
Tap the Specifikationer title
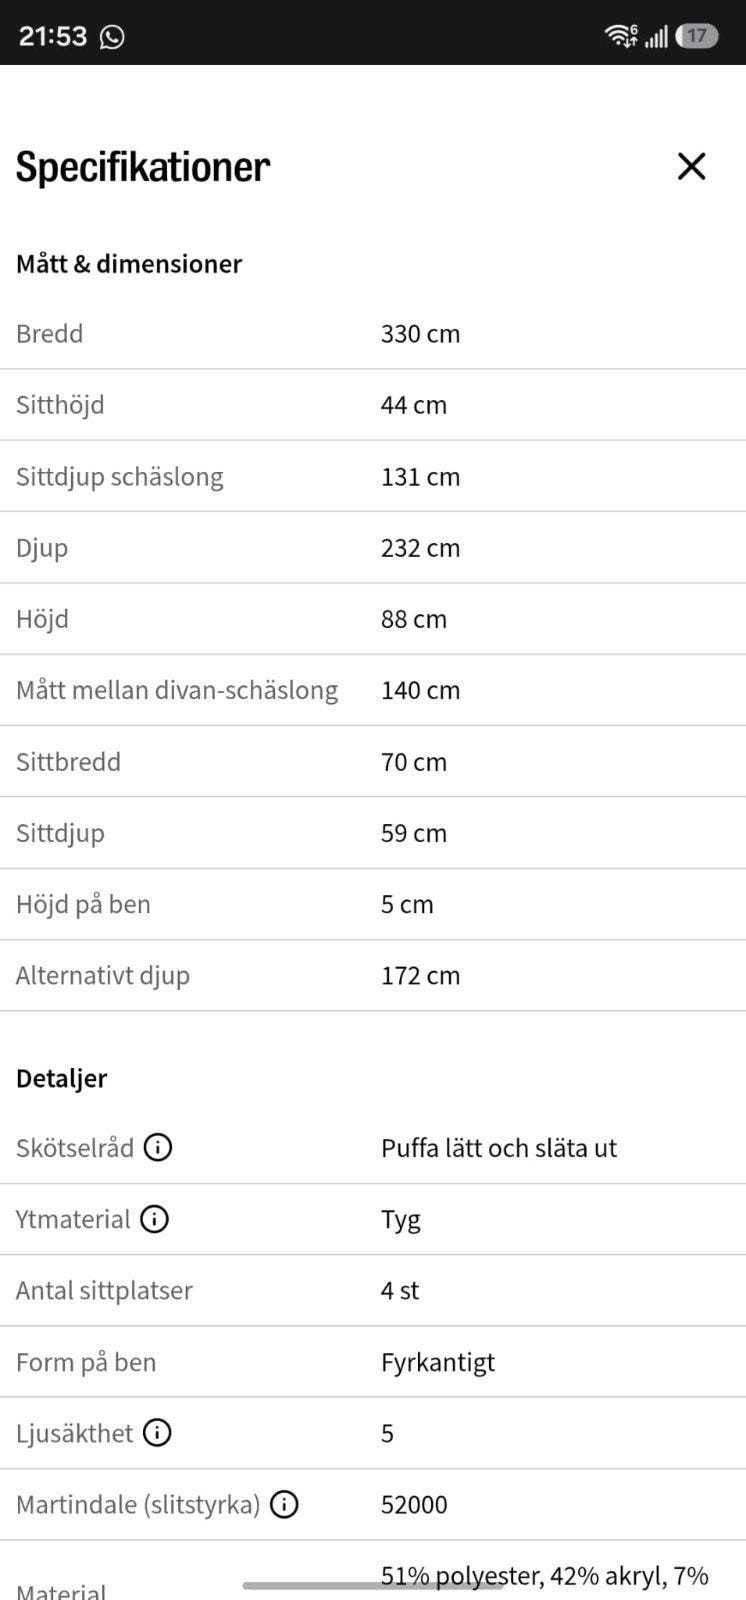143,167
